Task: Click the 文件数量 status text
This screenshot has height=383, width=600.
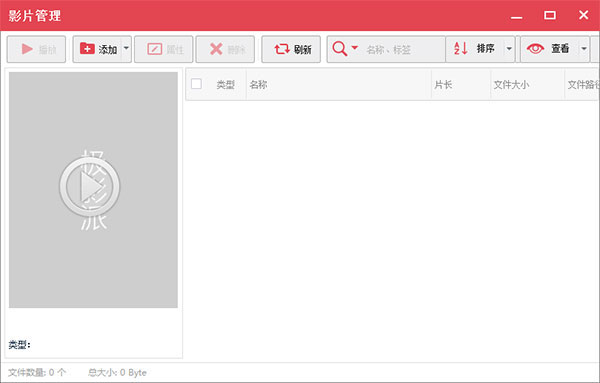Action: [37, 372]
